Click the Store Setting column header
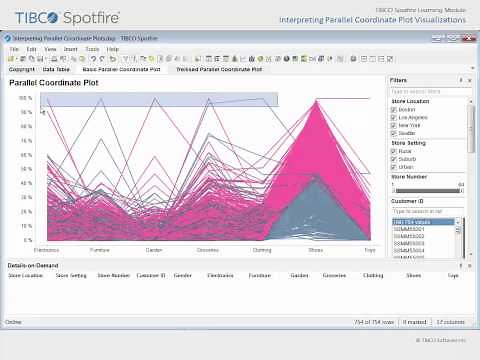The height and width of the screenshot is (360, 480). coord(71,276)
